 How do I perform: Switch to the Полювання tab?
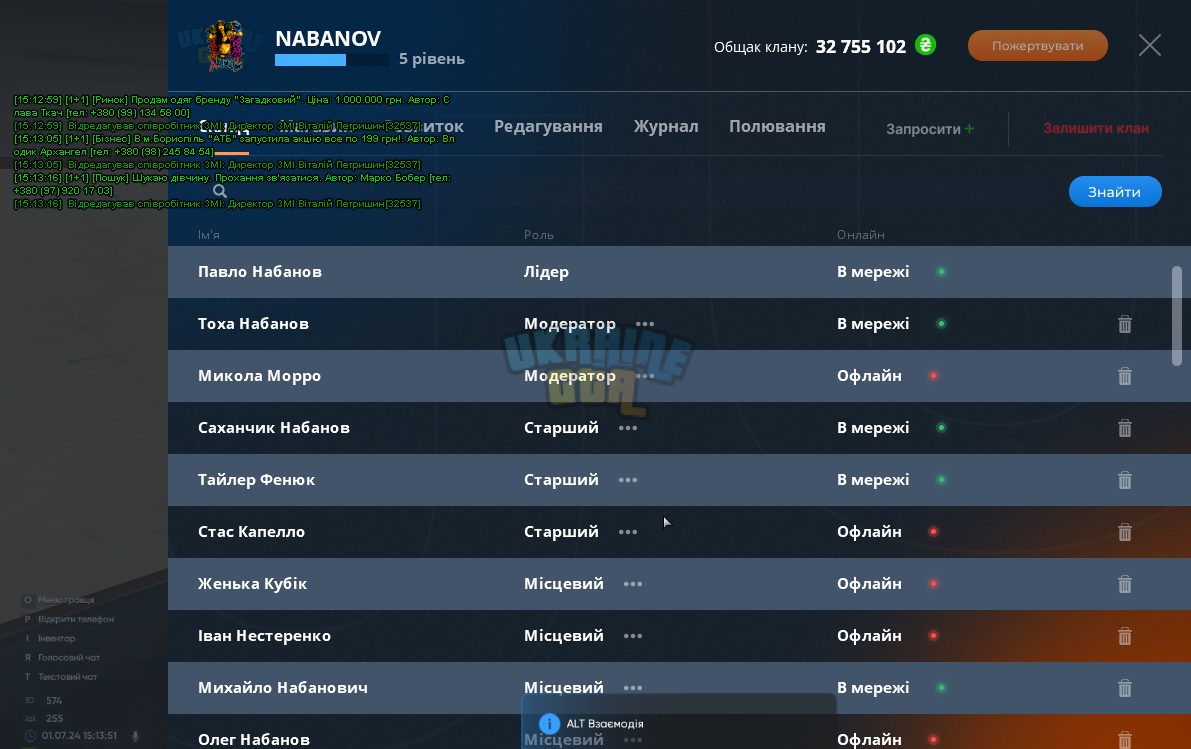tap(777, 127)
